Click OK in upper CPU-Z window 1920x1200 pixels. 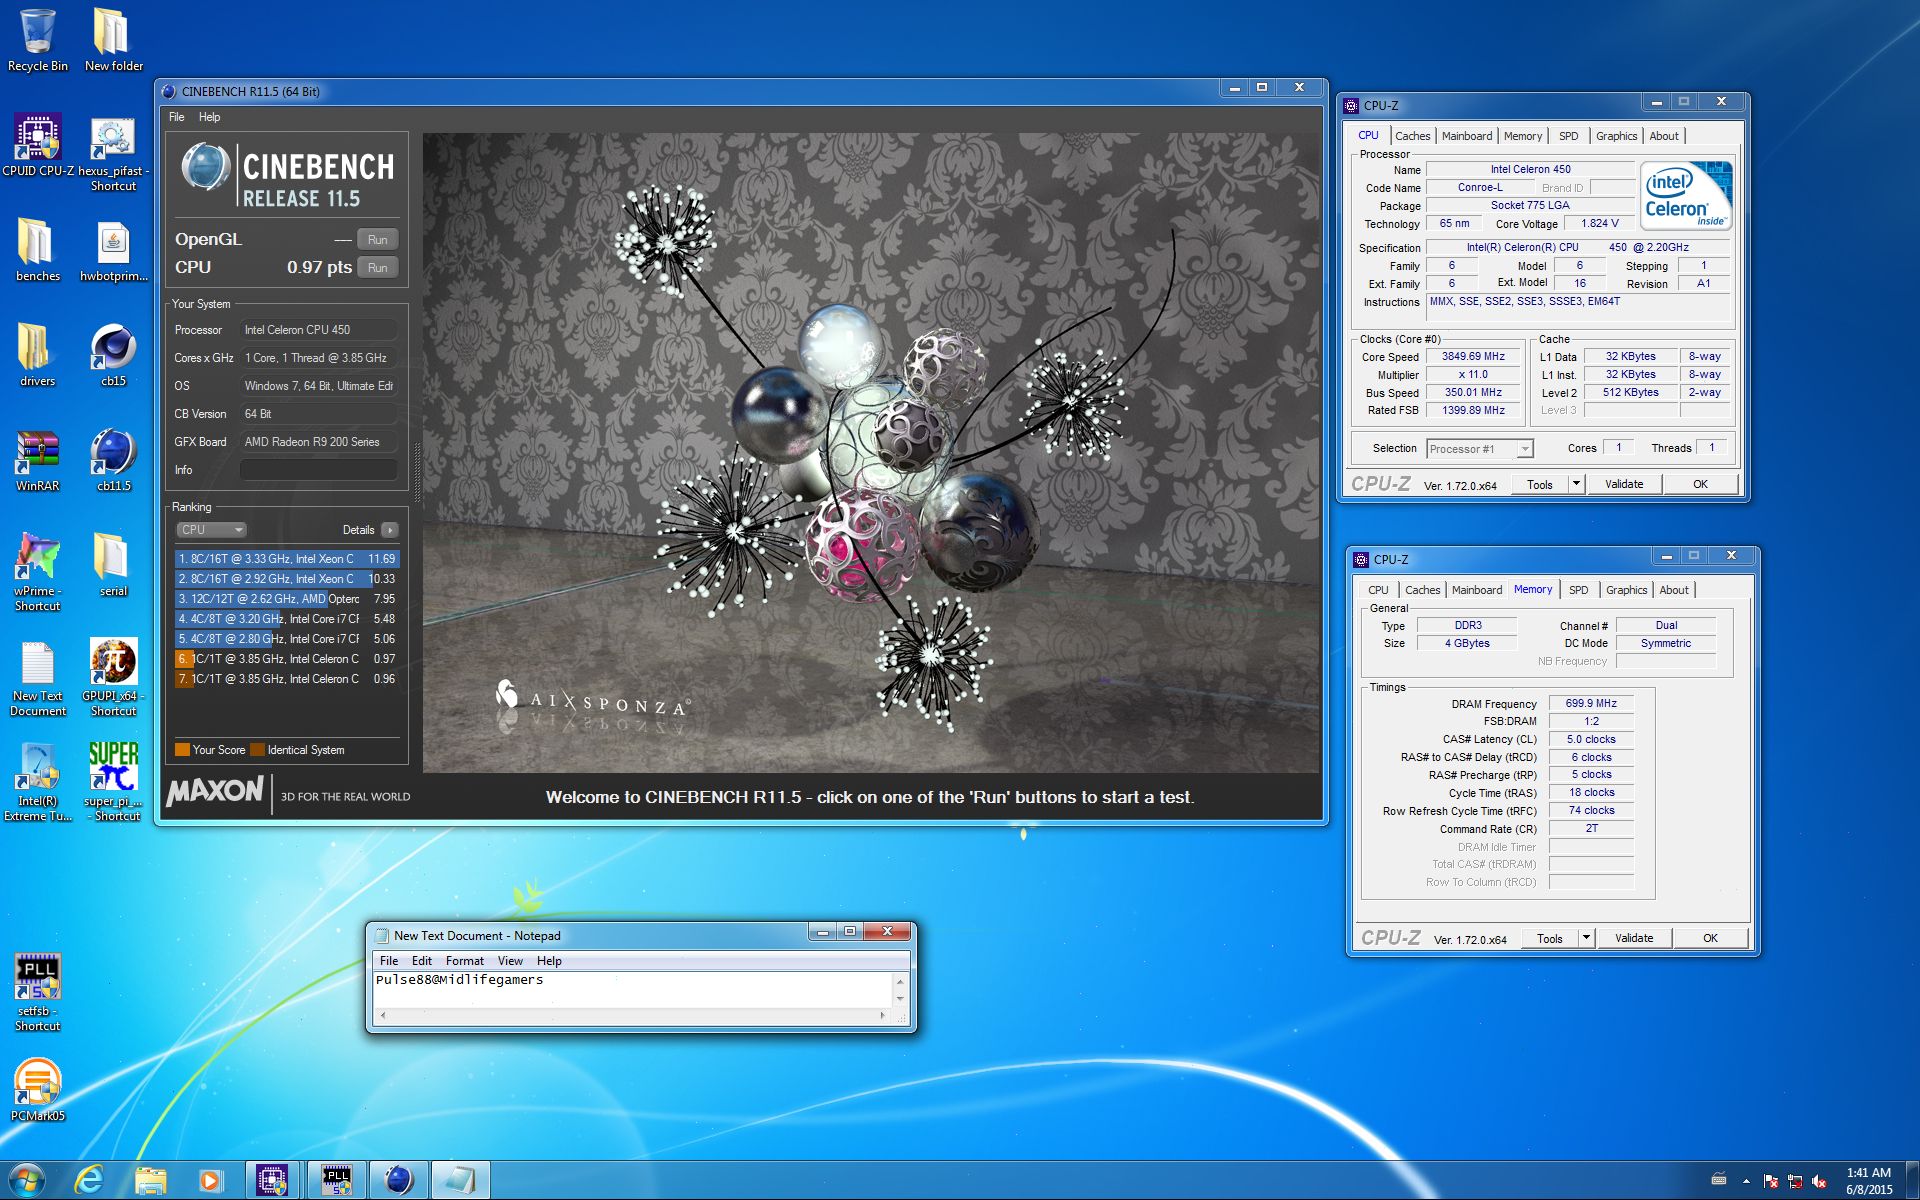coord(1701,484)
